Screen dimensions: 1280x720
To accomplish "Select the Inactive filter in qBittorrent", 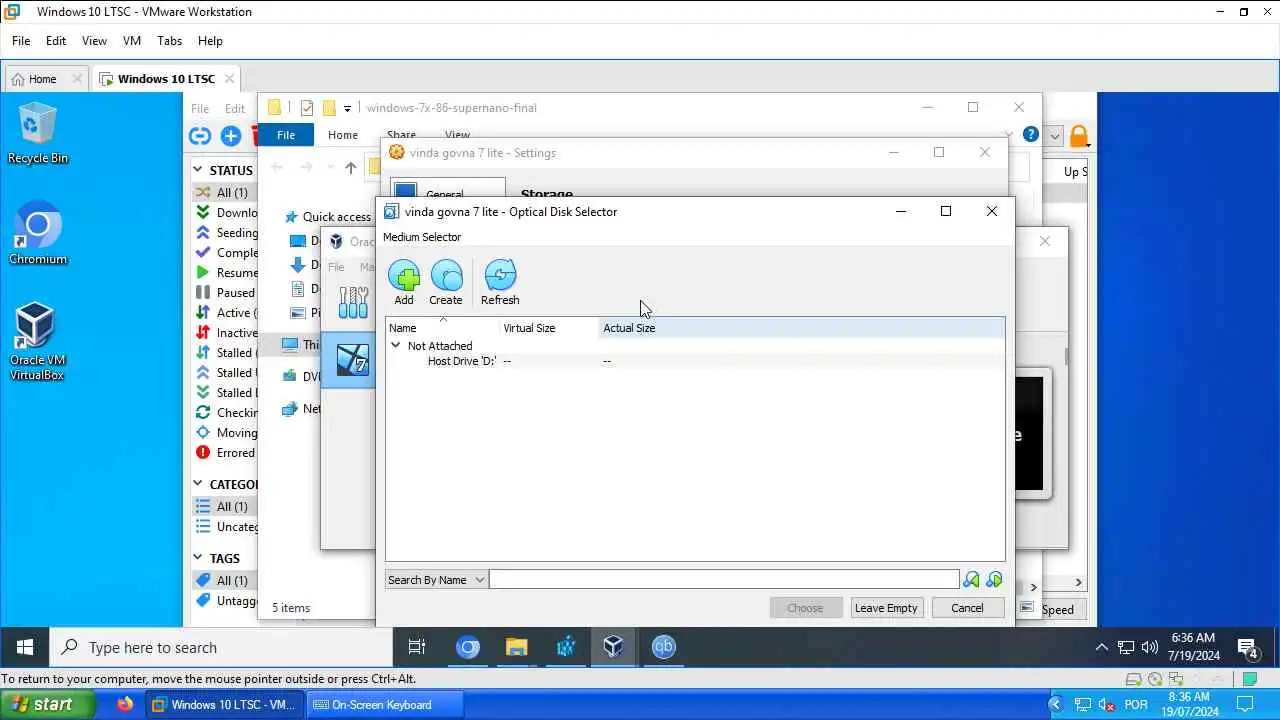I will point(226,333).
